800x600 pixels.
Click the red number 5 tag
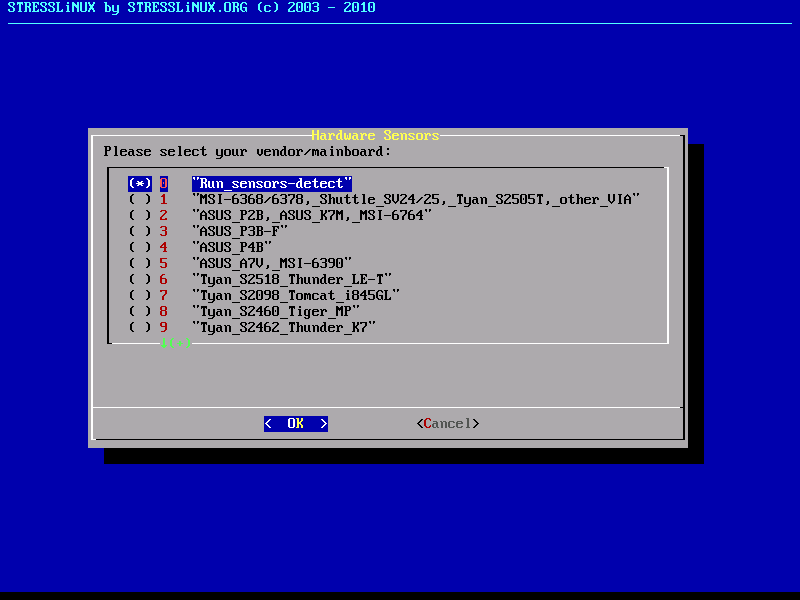pyautogui.click(x=164, y=263)
